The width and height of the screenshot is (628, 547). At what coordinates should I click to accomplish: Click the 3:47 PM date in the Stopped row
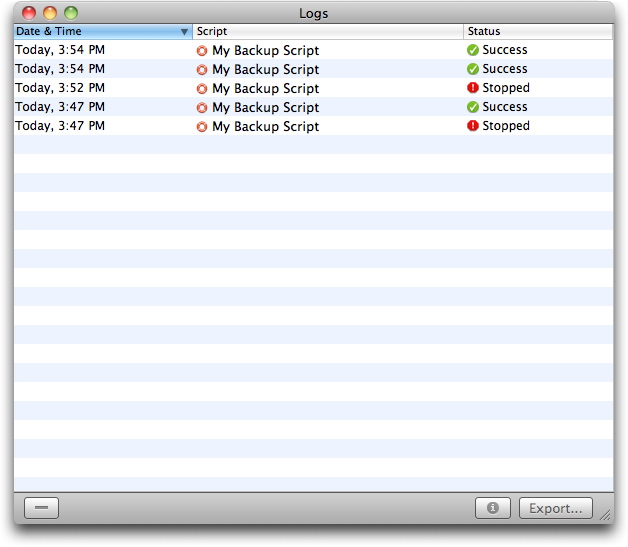[x=60, y=126]
